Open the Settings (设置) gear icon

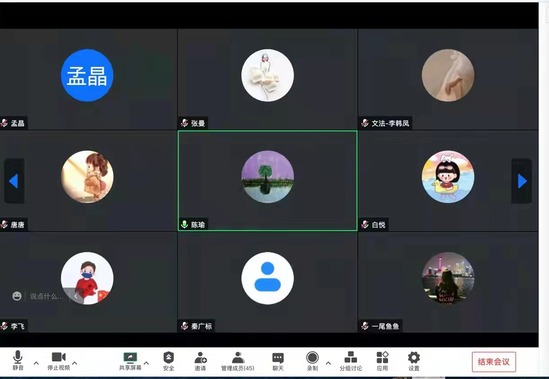(414, 361)
